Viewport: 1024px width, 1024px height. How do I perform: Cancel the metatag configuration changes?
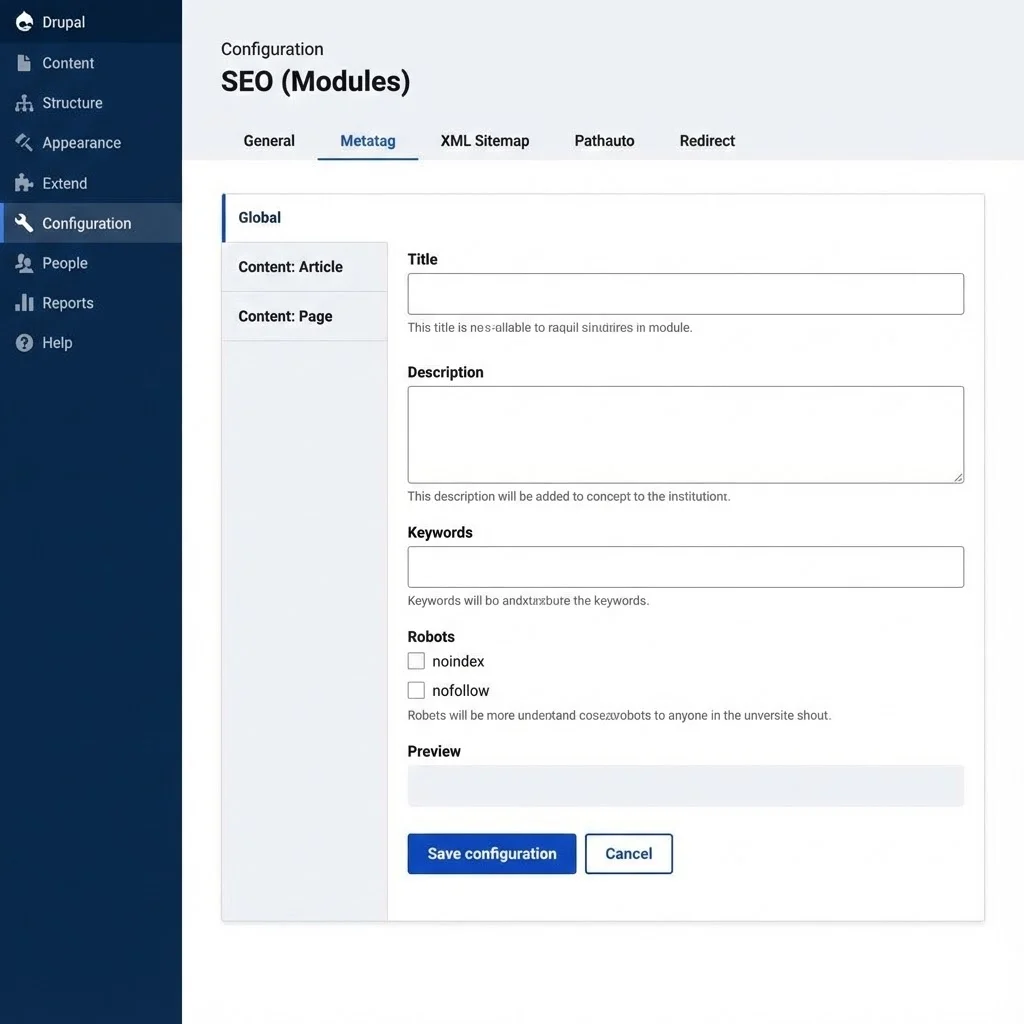(628, 853)
